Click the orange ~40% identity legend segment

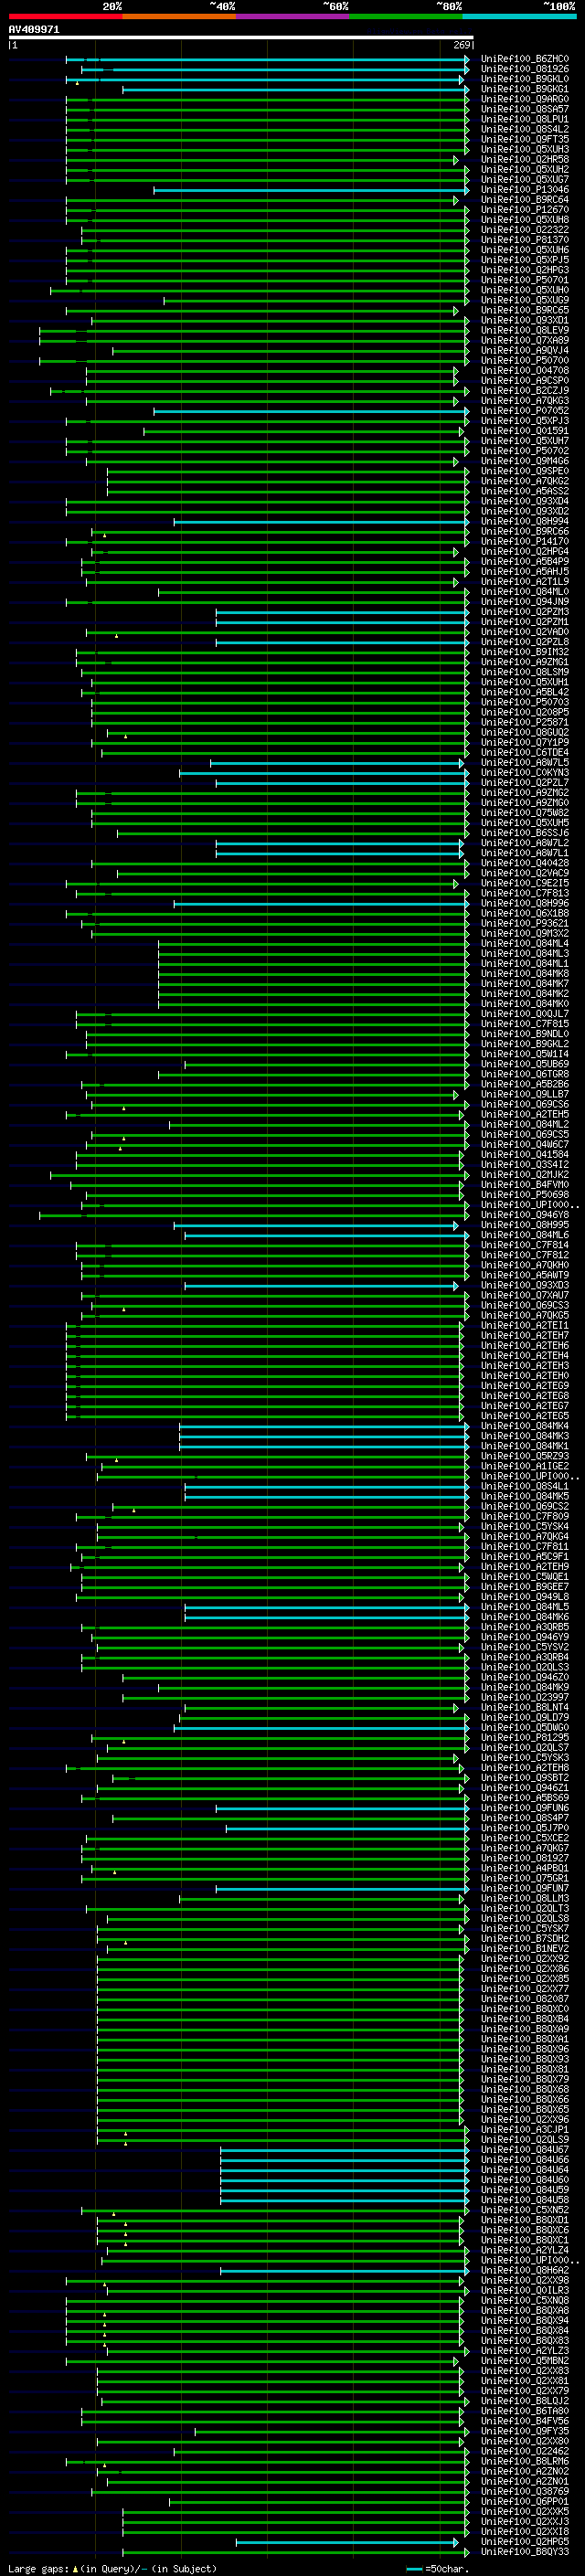[x=179, y=16]
